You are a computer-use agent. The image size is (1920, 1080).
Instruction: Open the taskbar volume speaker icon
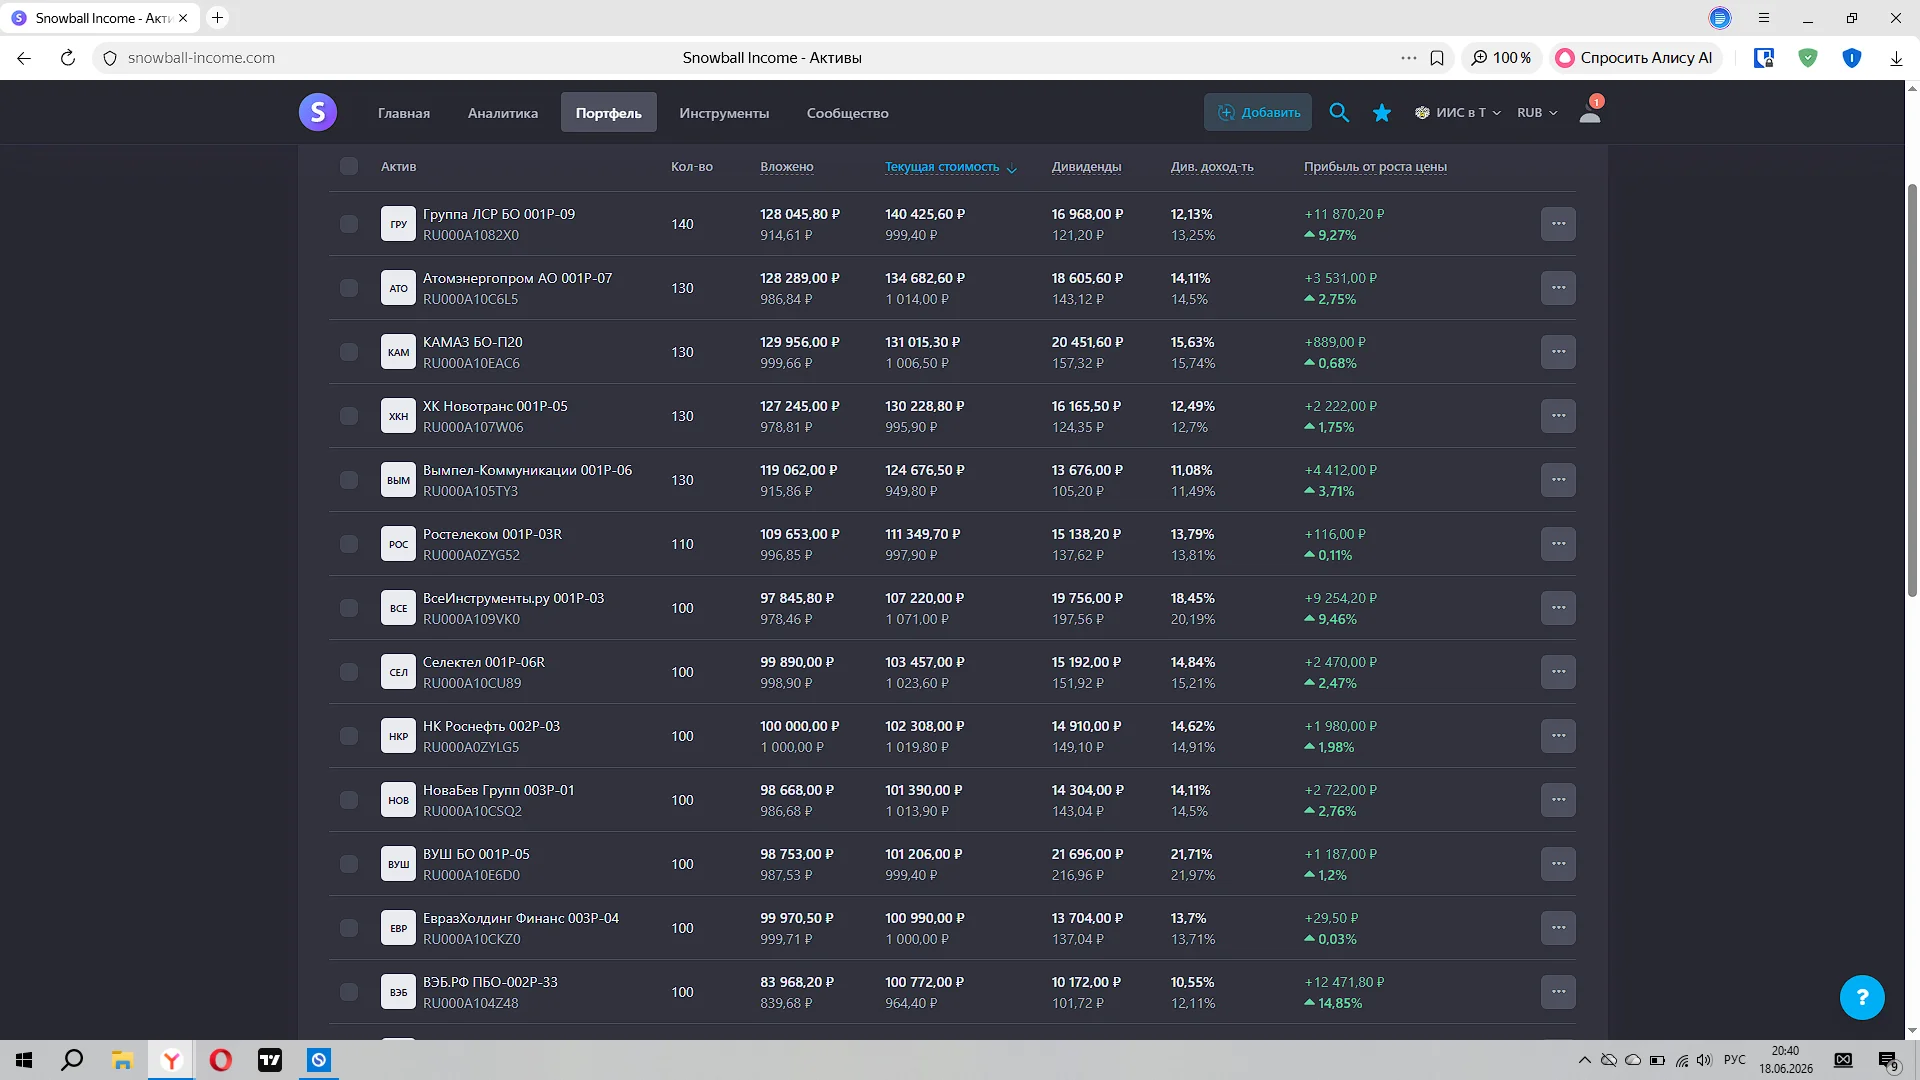pyautogui.click(x=1704, y=1060)
